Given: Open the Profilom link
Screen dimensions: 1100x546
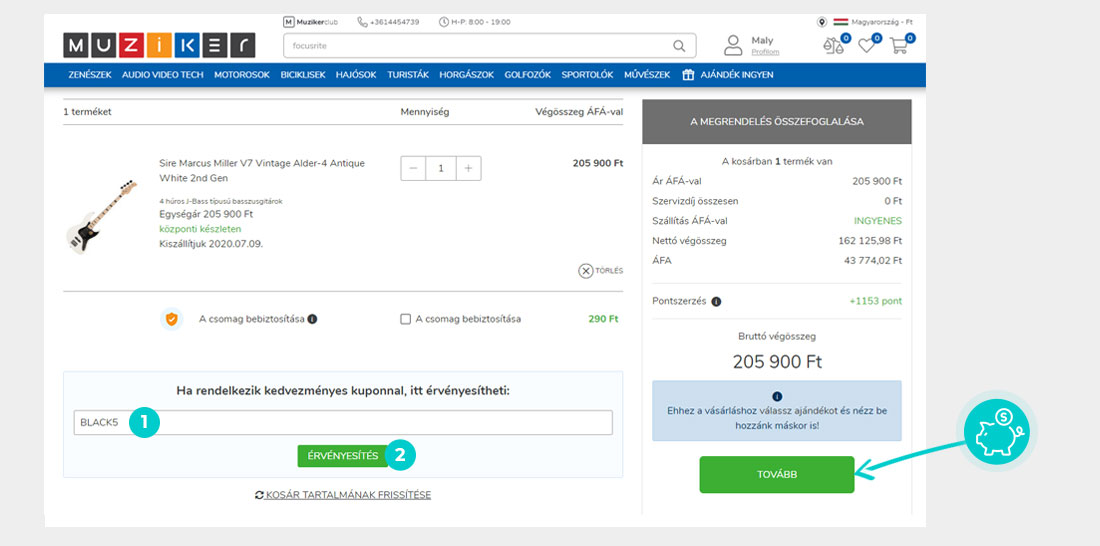Looking at the screenshot, I should 765,52.
